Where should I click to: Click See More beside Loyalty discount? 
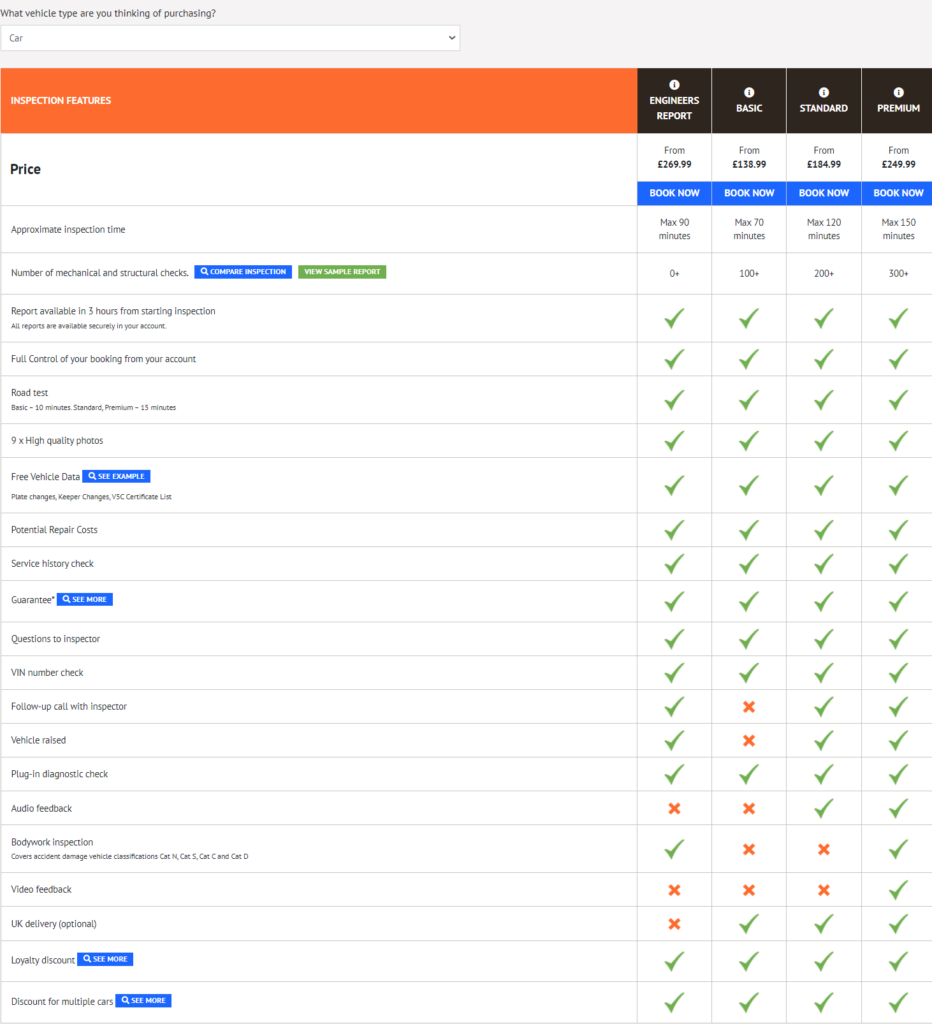click(105, 959)
